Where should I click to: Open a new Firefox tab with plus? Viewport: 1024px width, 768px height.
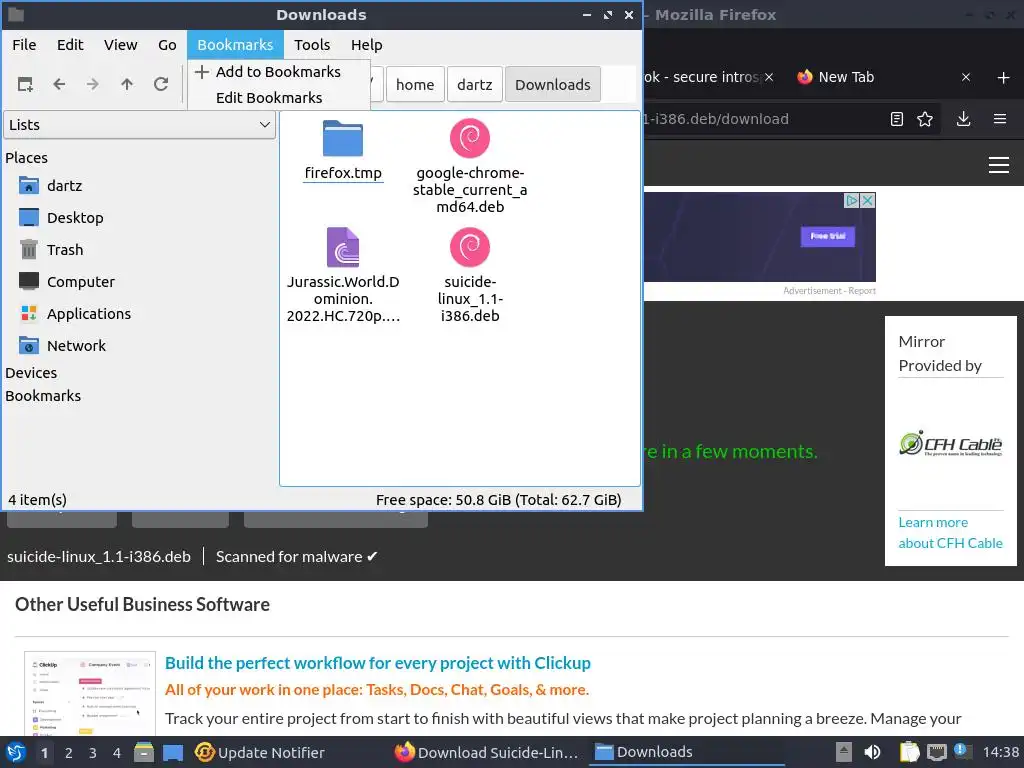1004,78
